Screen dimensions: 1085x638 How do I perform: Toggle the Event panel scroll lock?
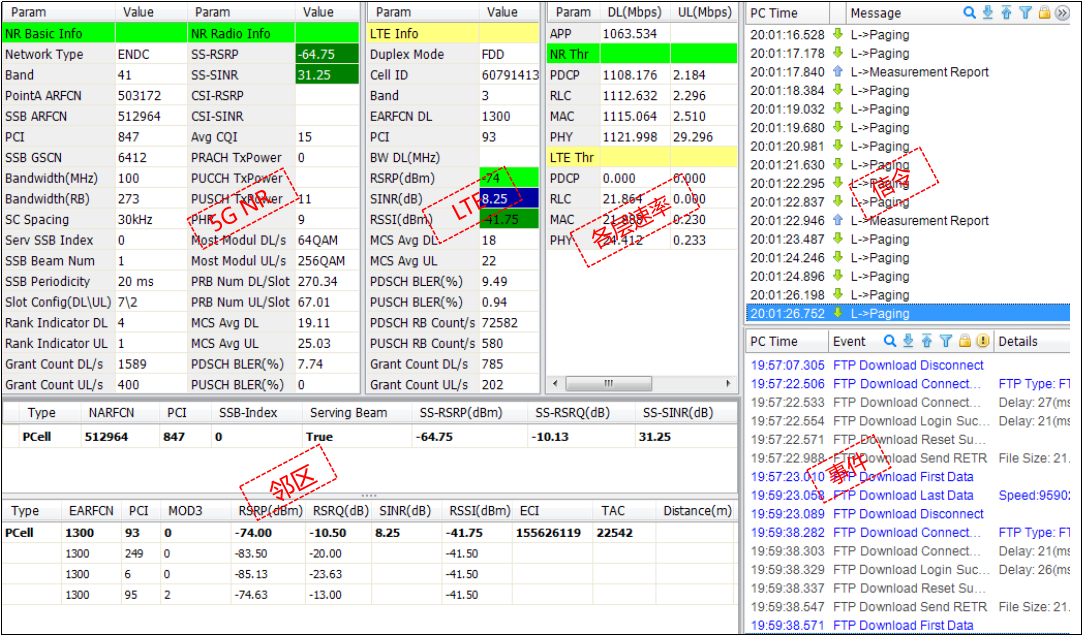point(965,341)
